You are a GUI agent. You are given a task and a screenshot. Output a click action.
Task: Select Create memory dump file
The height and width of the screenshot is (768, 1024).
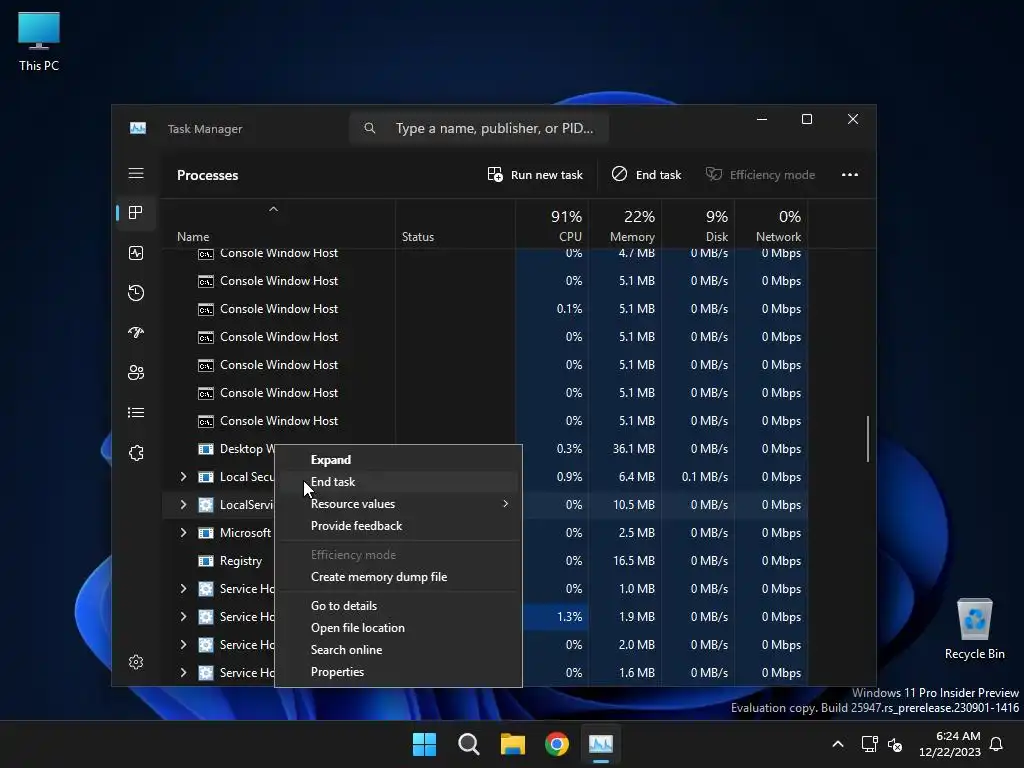398,577
